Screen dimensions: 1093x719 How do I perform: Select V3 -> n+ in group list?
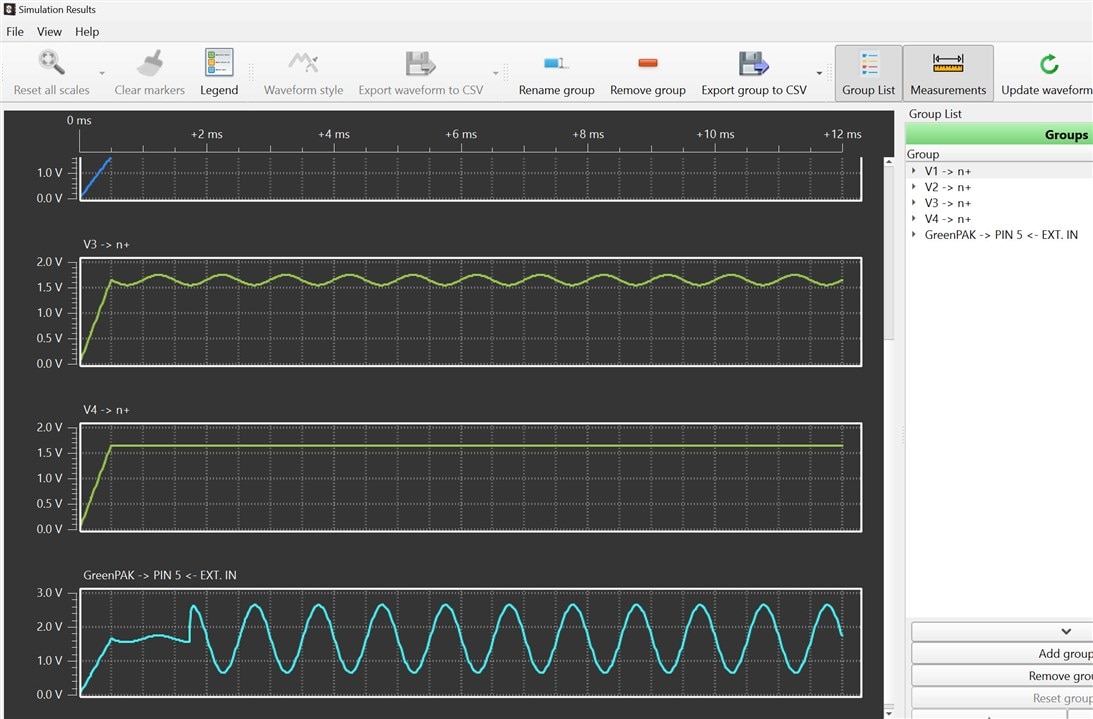pos(947,203)
